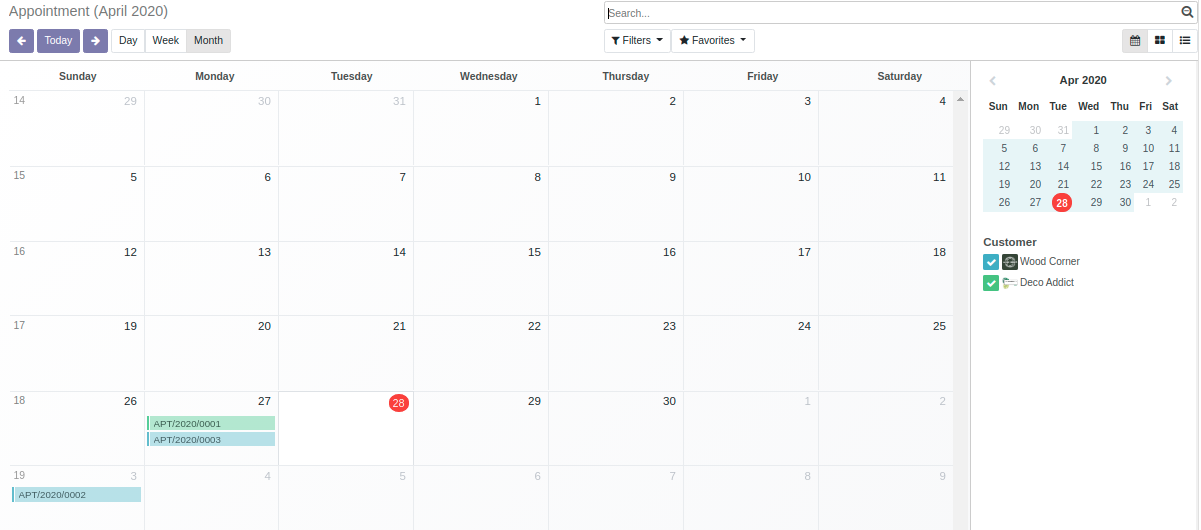
Task: Click the previous period arrow button
Action: (21, 41)
